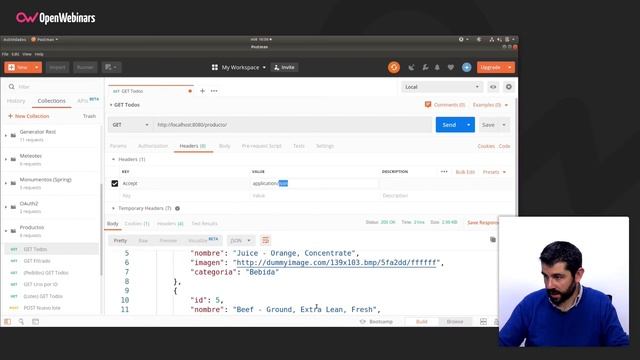Open Find and Replace icon in status bar
Viewport: 640px width, 360px height.
(21, 322)
